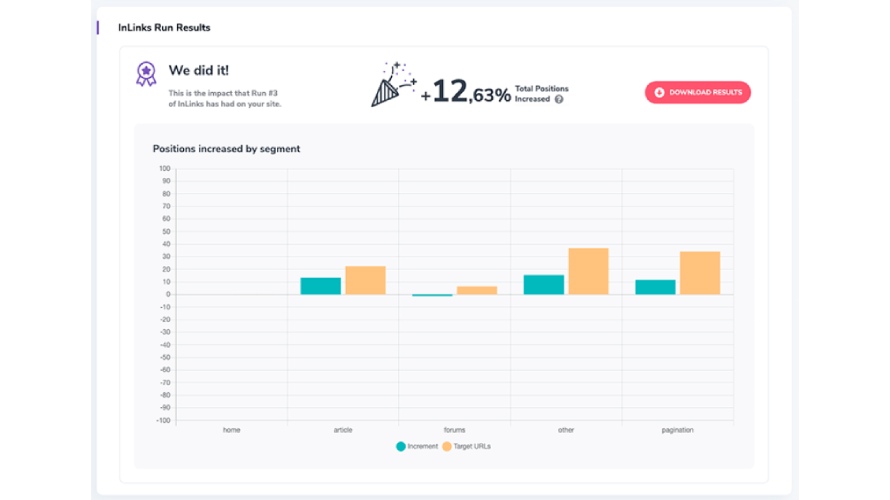Select the orange Target URLs bar for article
890x500 pixels.
coord(366,280)
